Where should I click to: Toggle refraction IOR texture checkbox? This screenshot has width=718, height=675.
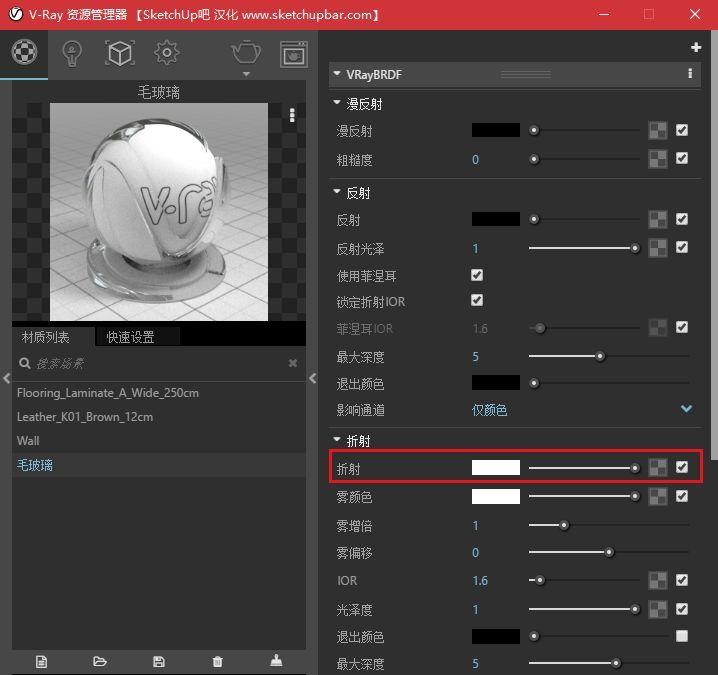pos(682,580)
